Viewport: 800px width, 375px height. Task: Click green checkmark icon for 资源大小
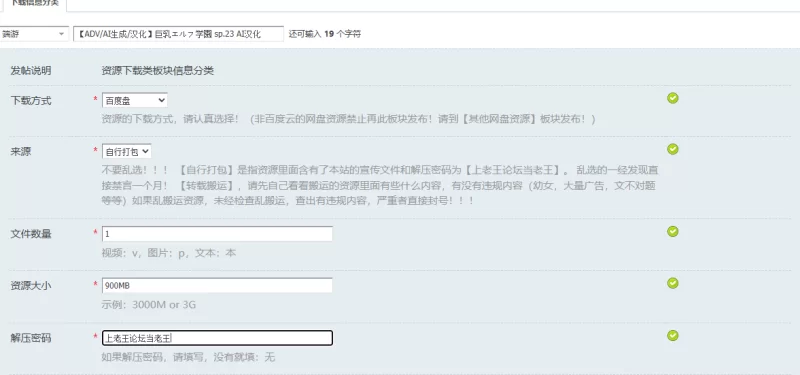tap(672, 283)
